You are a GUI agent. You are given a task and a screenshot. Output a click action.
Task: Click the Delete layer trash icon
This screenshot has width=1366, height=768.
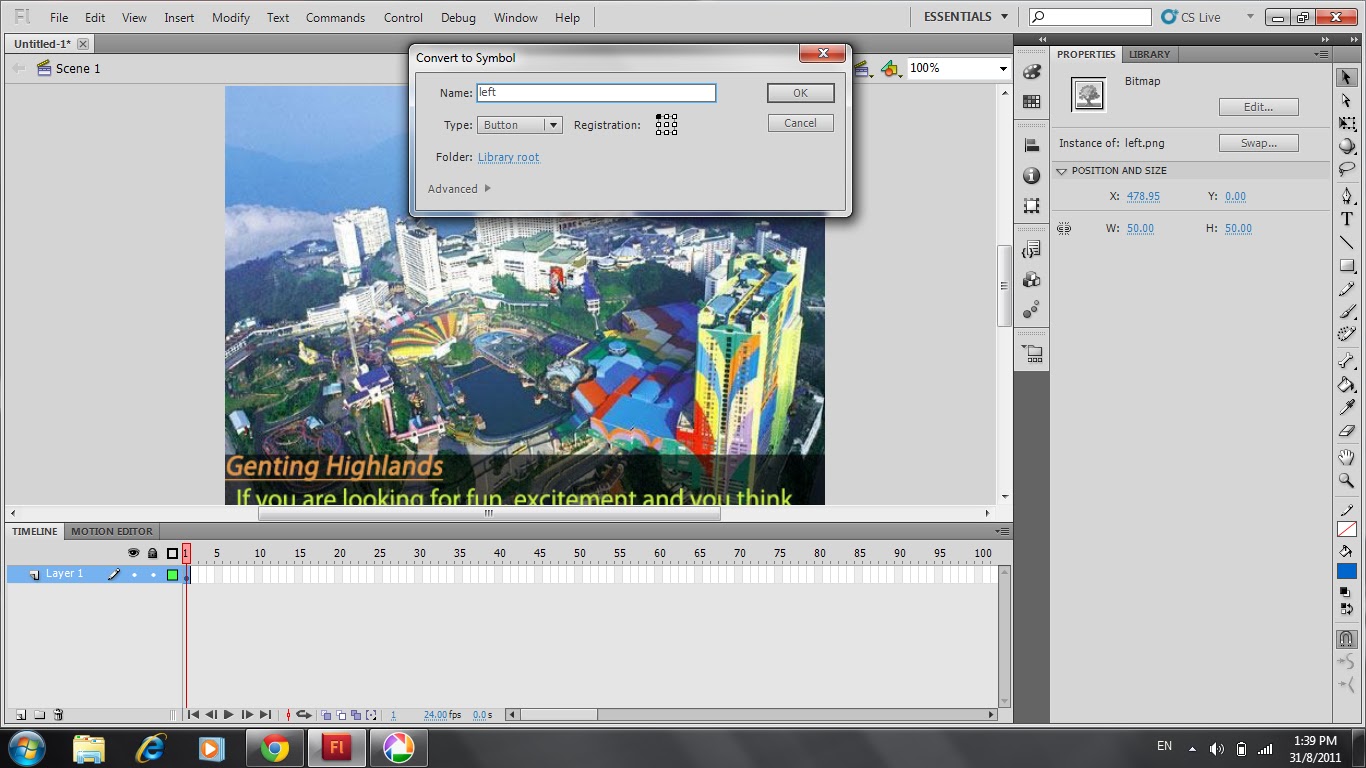(x=58, y=715)
